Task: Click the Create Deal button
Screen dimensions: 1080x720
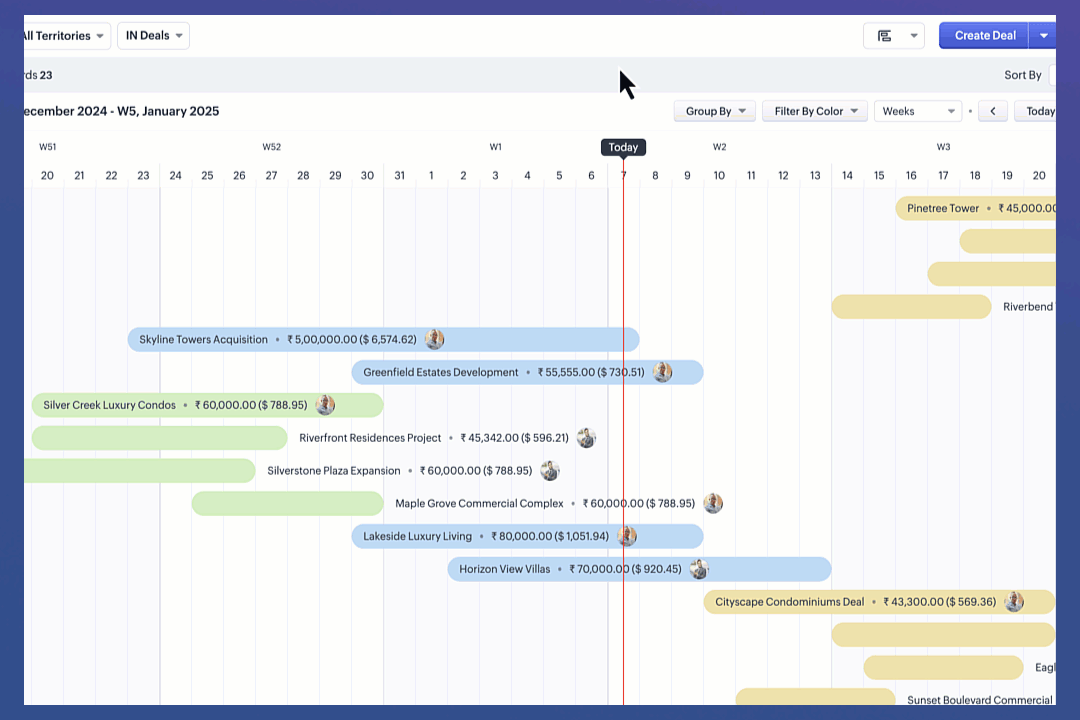Action: (x=984, y=36)
